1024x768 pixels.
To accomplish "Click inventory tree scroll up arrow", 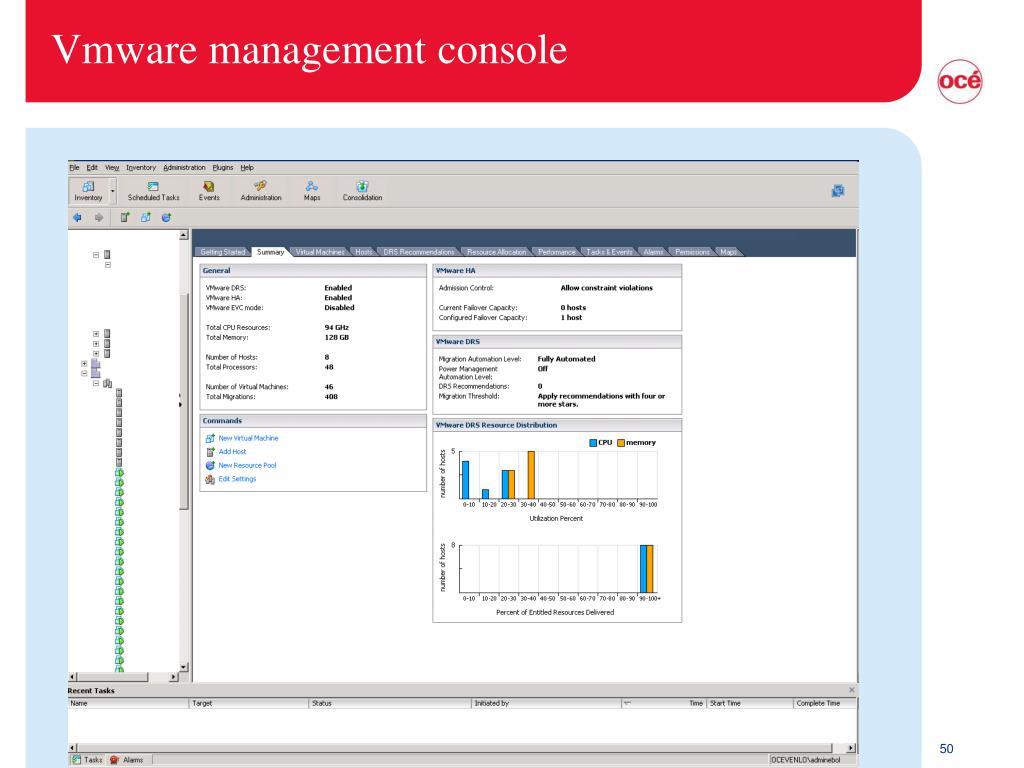I will (184, 235).
